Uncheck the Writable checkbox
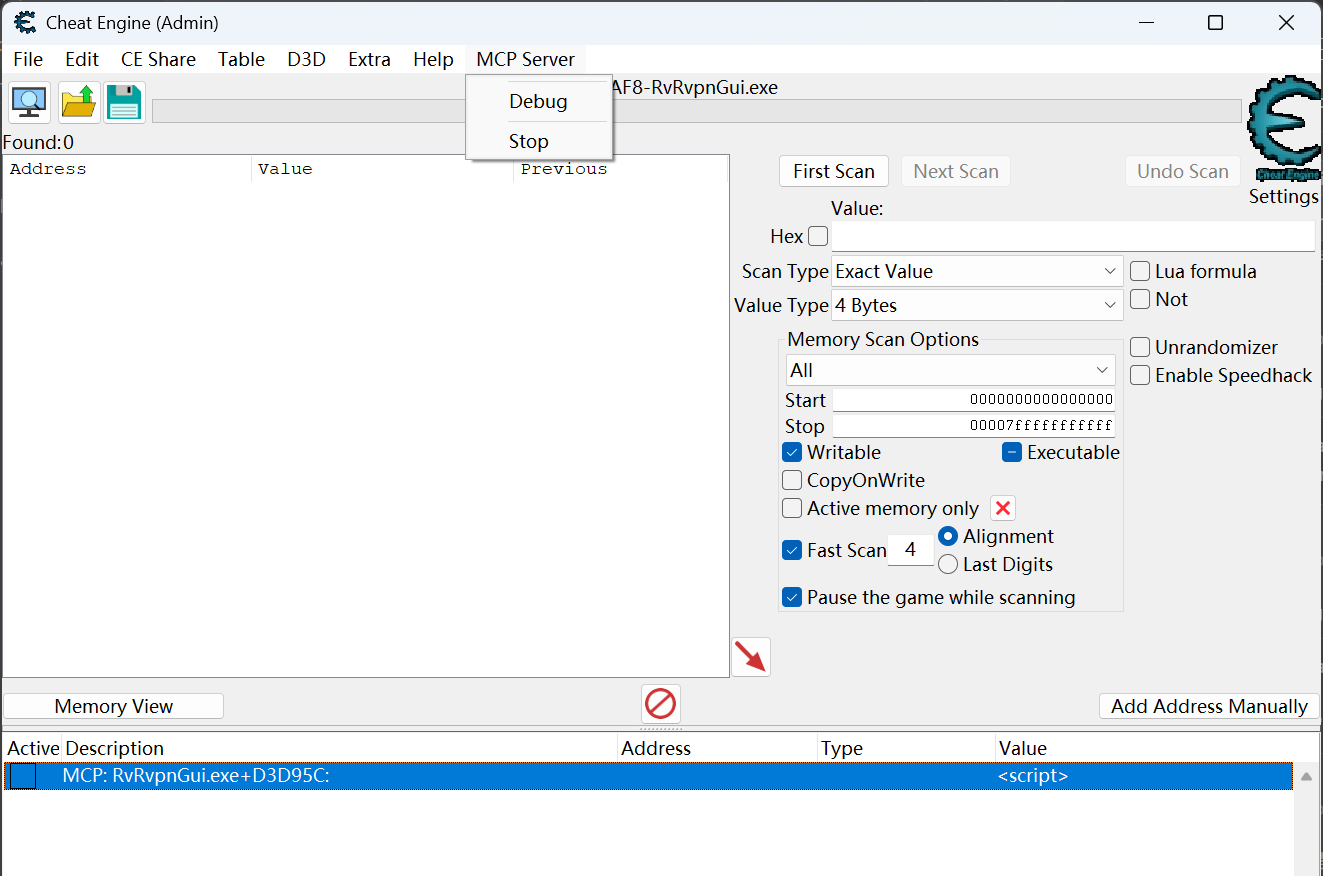Viewport: 1323px width, 876px height. pyautogui.click(x=792, y=452)
